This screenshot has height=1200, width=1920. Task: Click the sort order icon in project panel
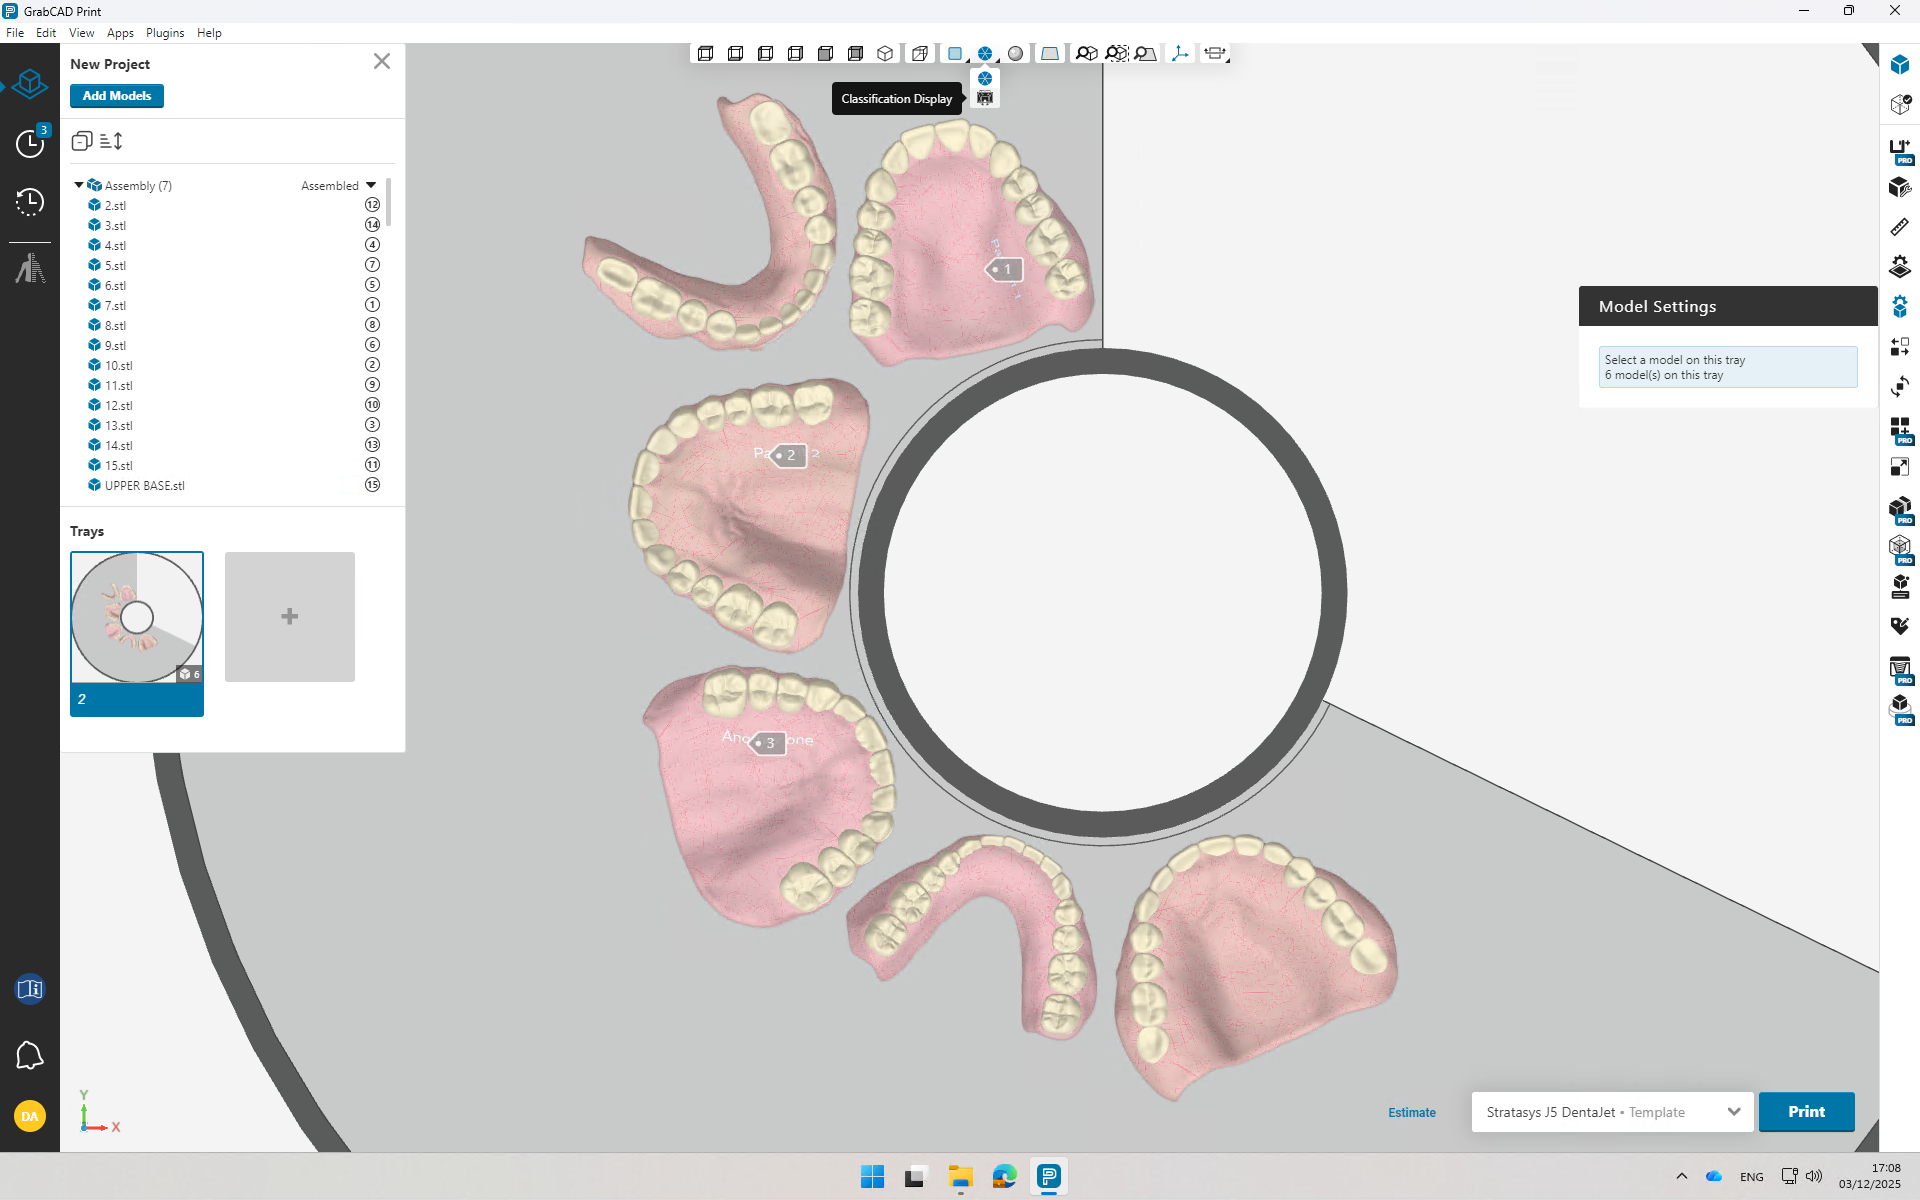(112, 141)
